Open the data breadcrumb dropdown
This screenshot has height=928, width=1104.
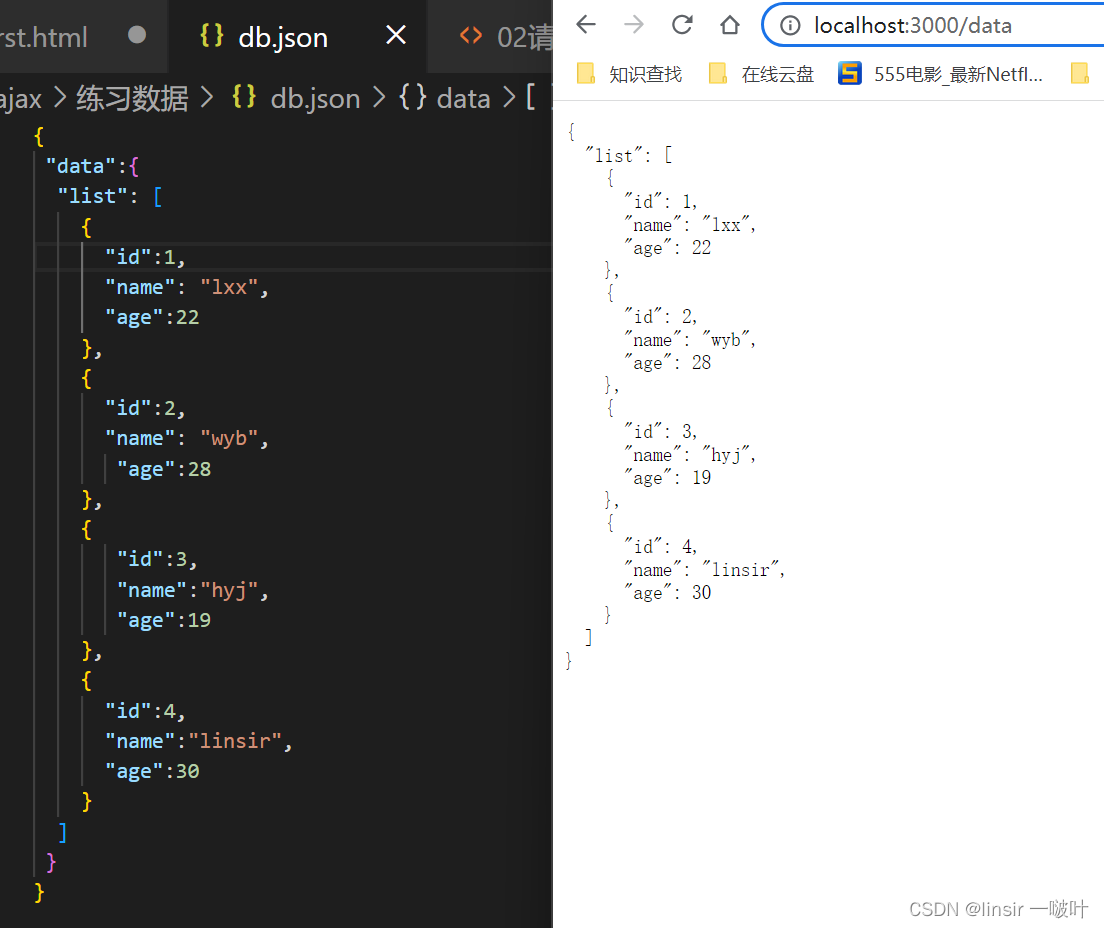[463, 97]
